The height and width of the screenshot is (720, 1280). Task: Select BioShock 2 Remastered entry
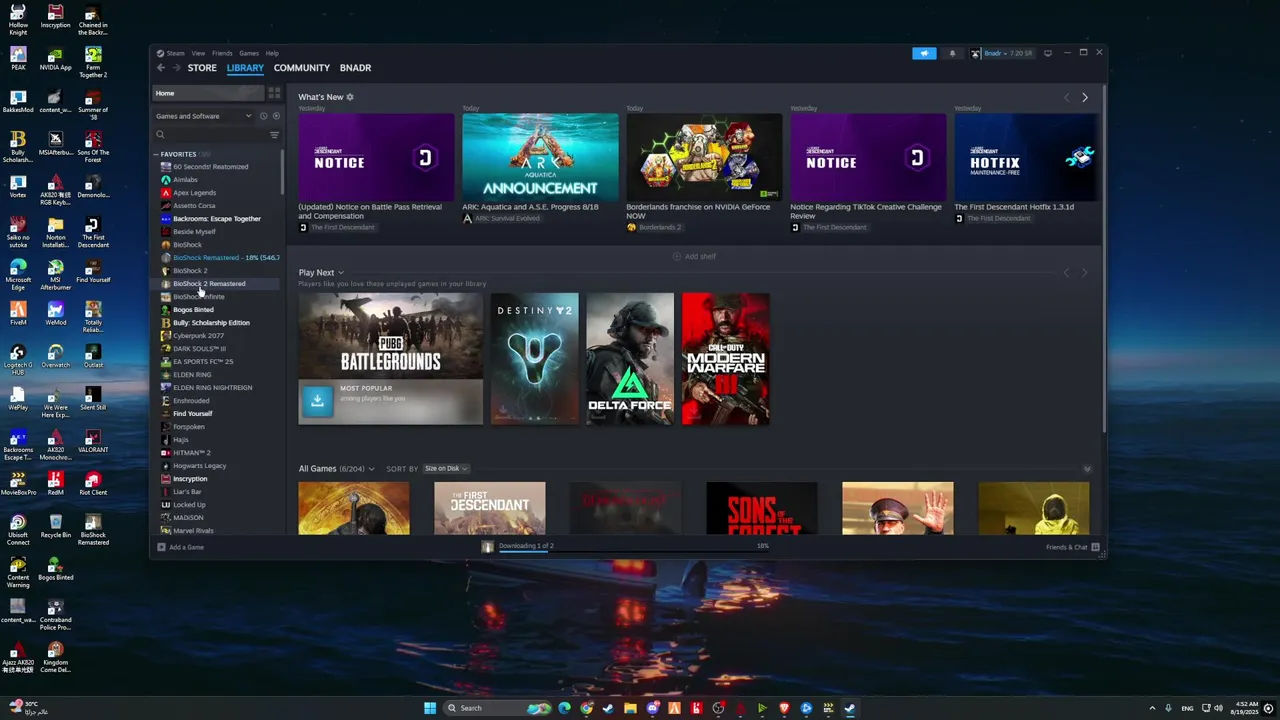[208, 284]
